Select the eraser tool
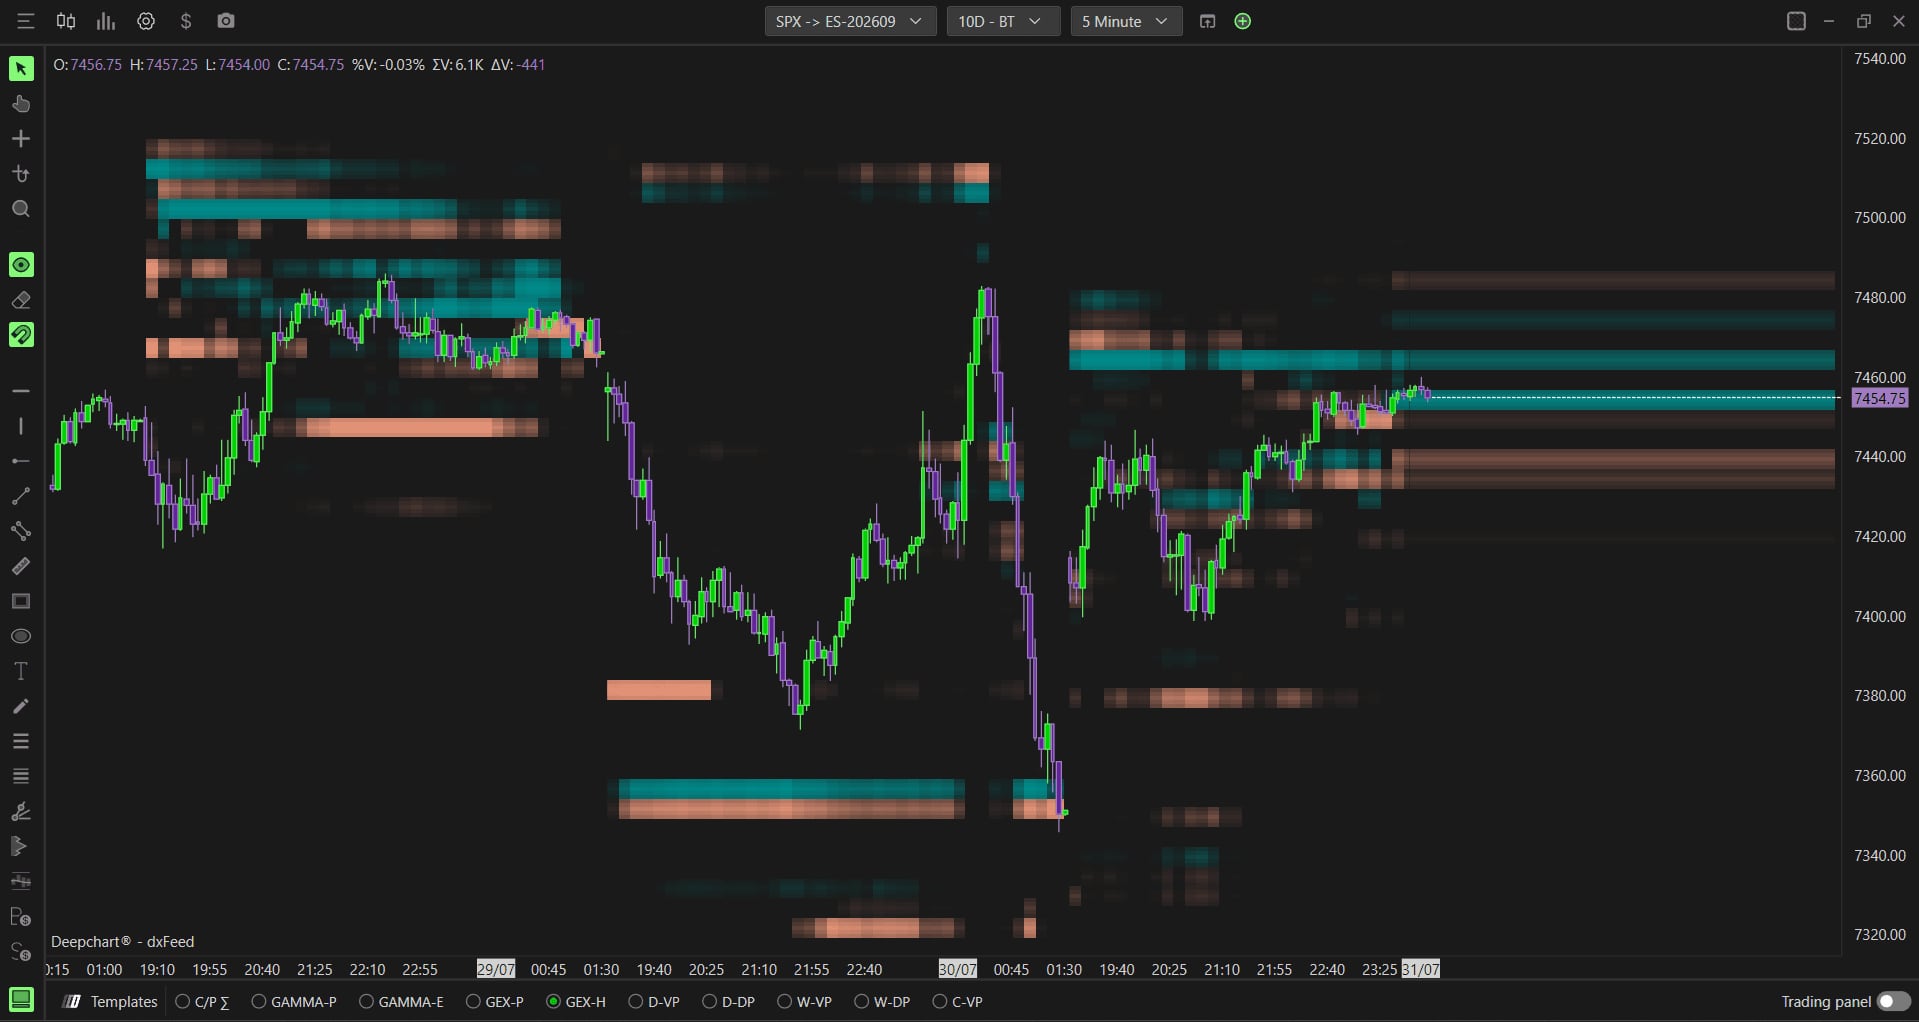 tap(21, 300)
